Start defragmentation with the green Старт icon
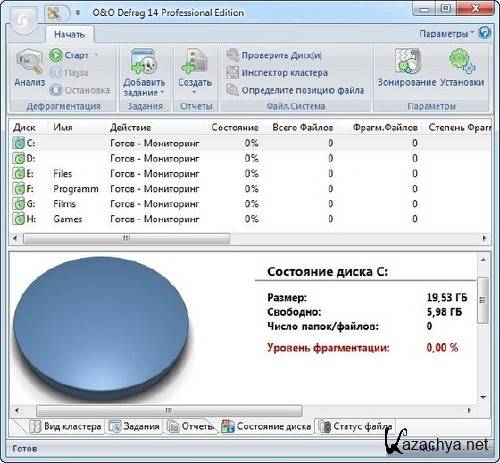 (x=56, y=55)
